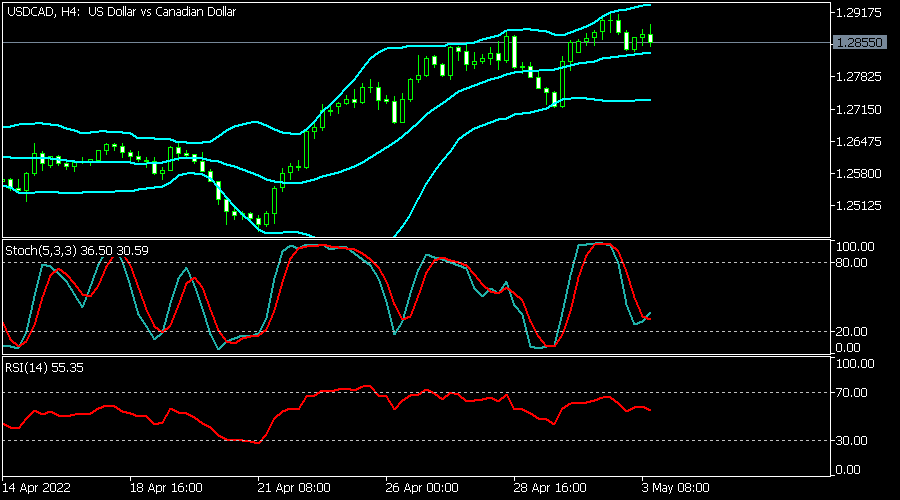Image resolution: width=900 pixels, height=500 pixels.
Task: Click the 26 Apr 00:00 date label
Action: 422,488
